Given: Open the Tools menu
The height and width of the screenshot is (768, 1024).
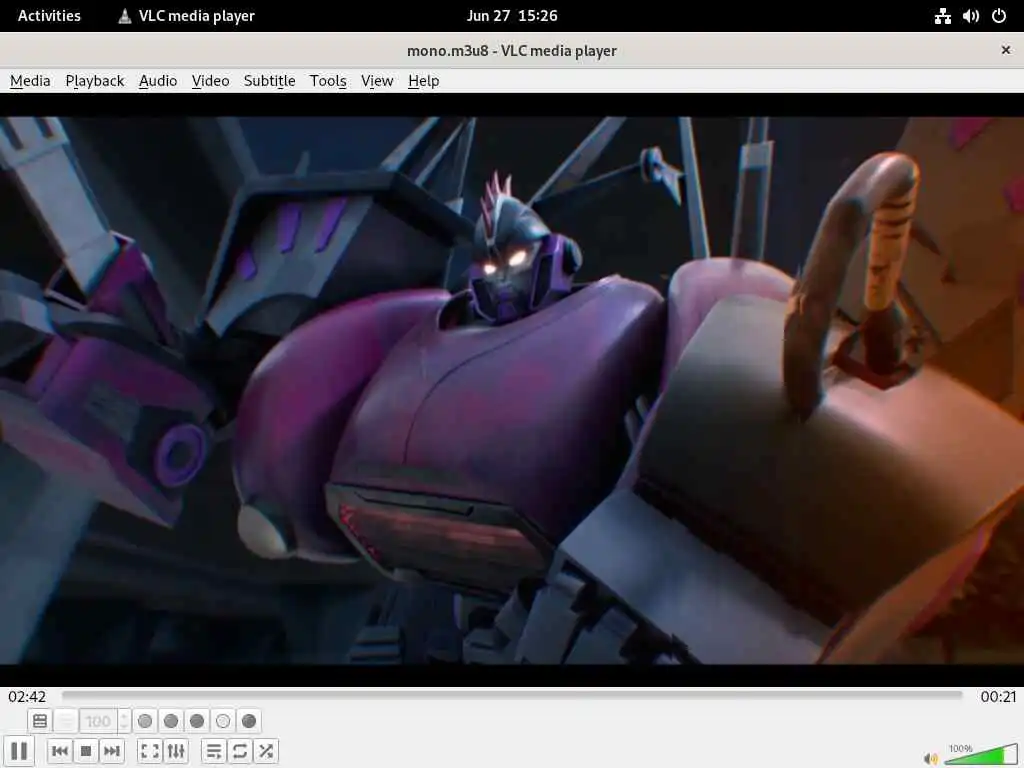Looking at the screenshot, I should (x=328, y=81).
